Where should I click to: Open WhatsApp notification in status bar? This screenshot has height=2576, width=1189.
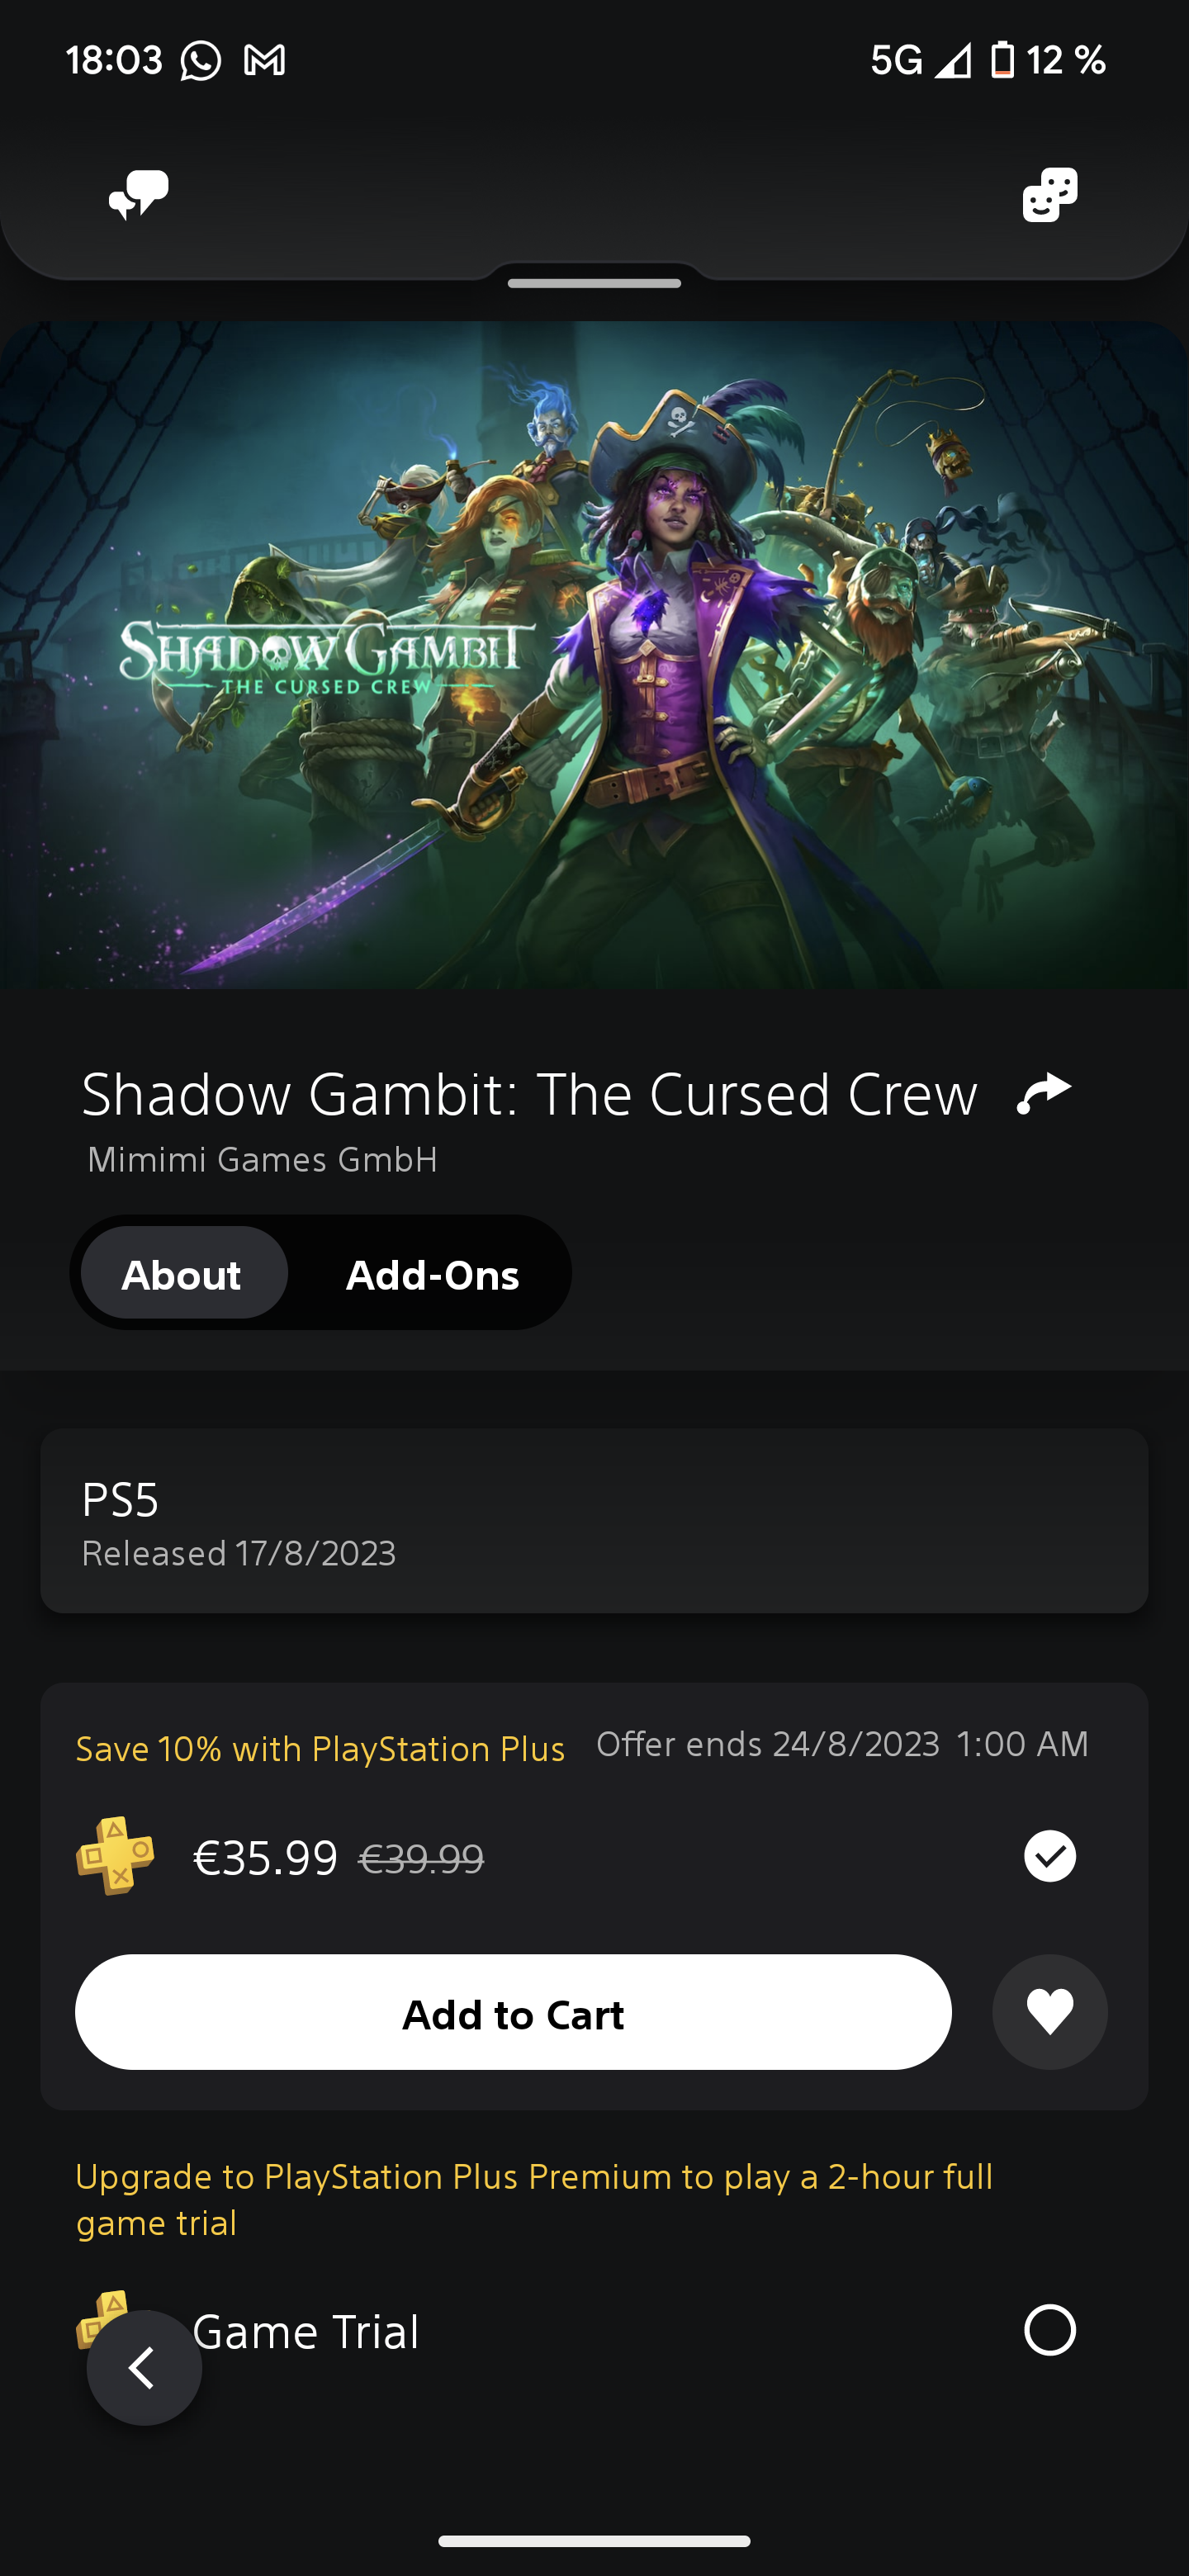200,61
